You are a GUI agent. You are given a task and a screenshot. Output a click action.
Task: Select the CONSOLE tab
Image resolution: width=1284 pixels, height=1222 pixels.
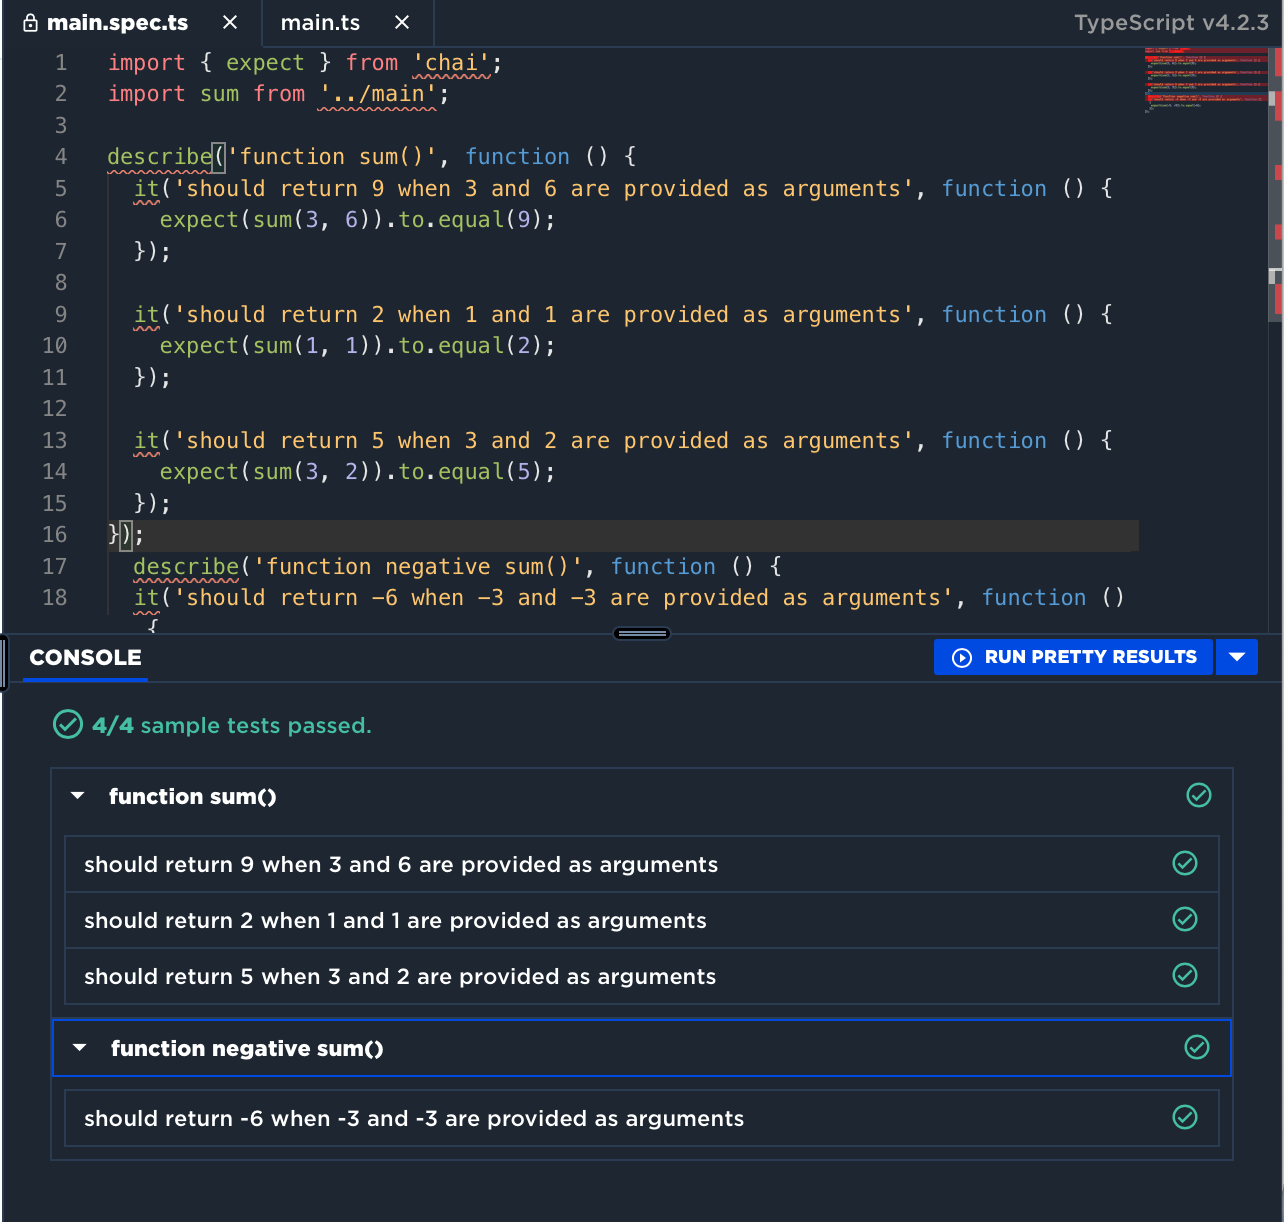[84, 657]
